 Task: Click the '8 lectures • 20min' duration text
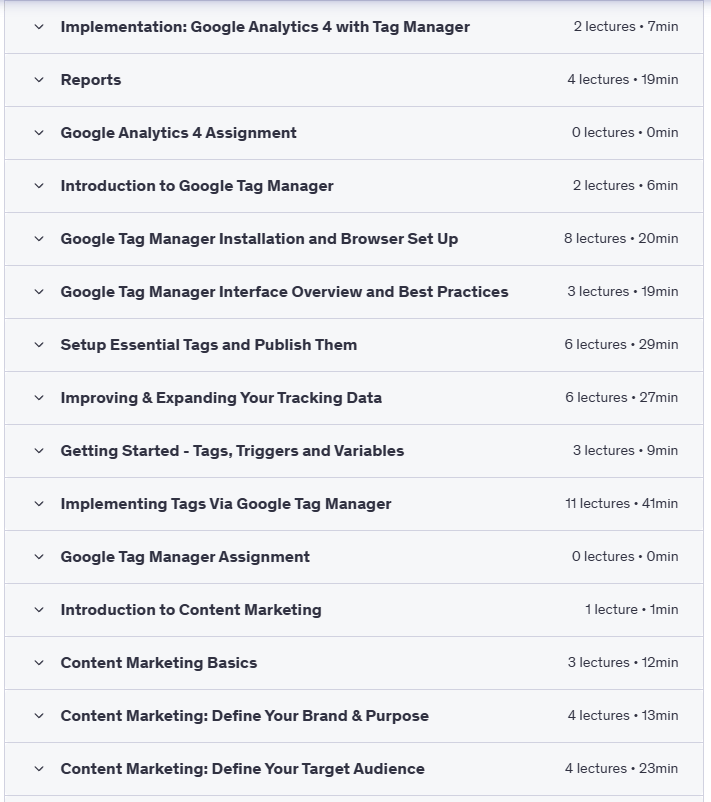pos(621,239)
